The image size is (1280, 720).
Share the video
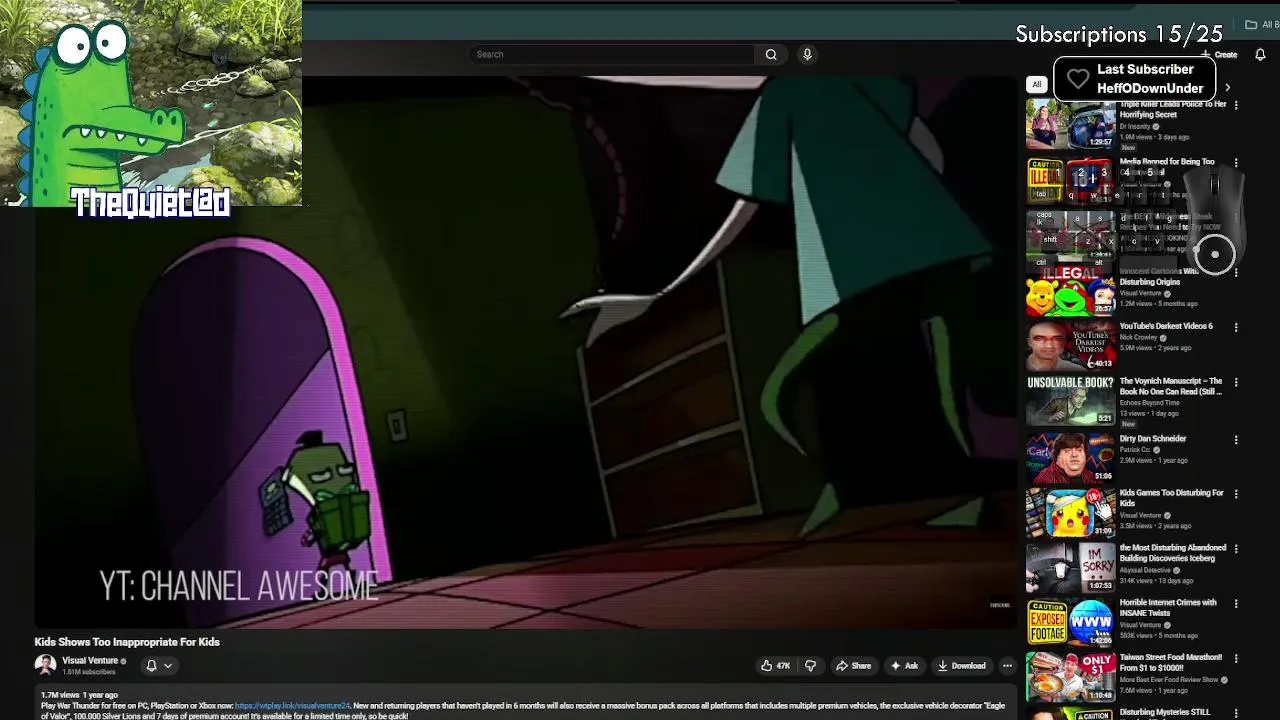click(x=853, y=665)
